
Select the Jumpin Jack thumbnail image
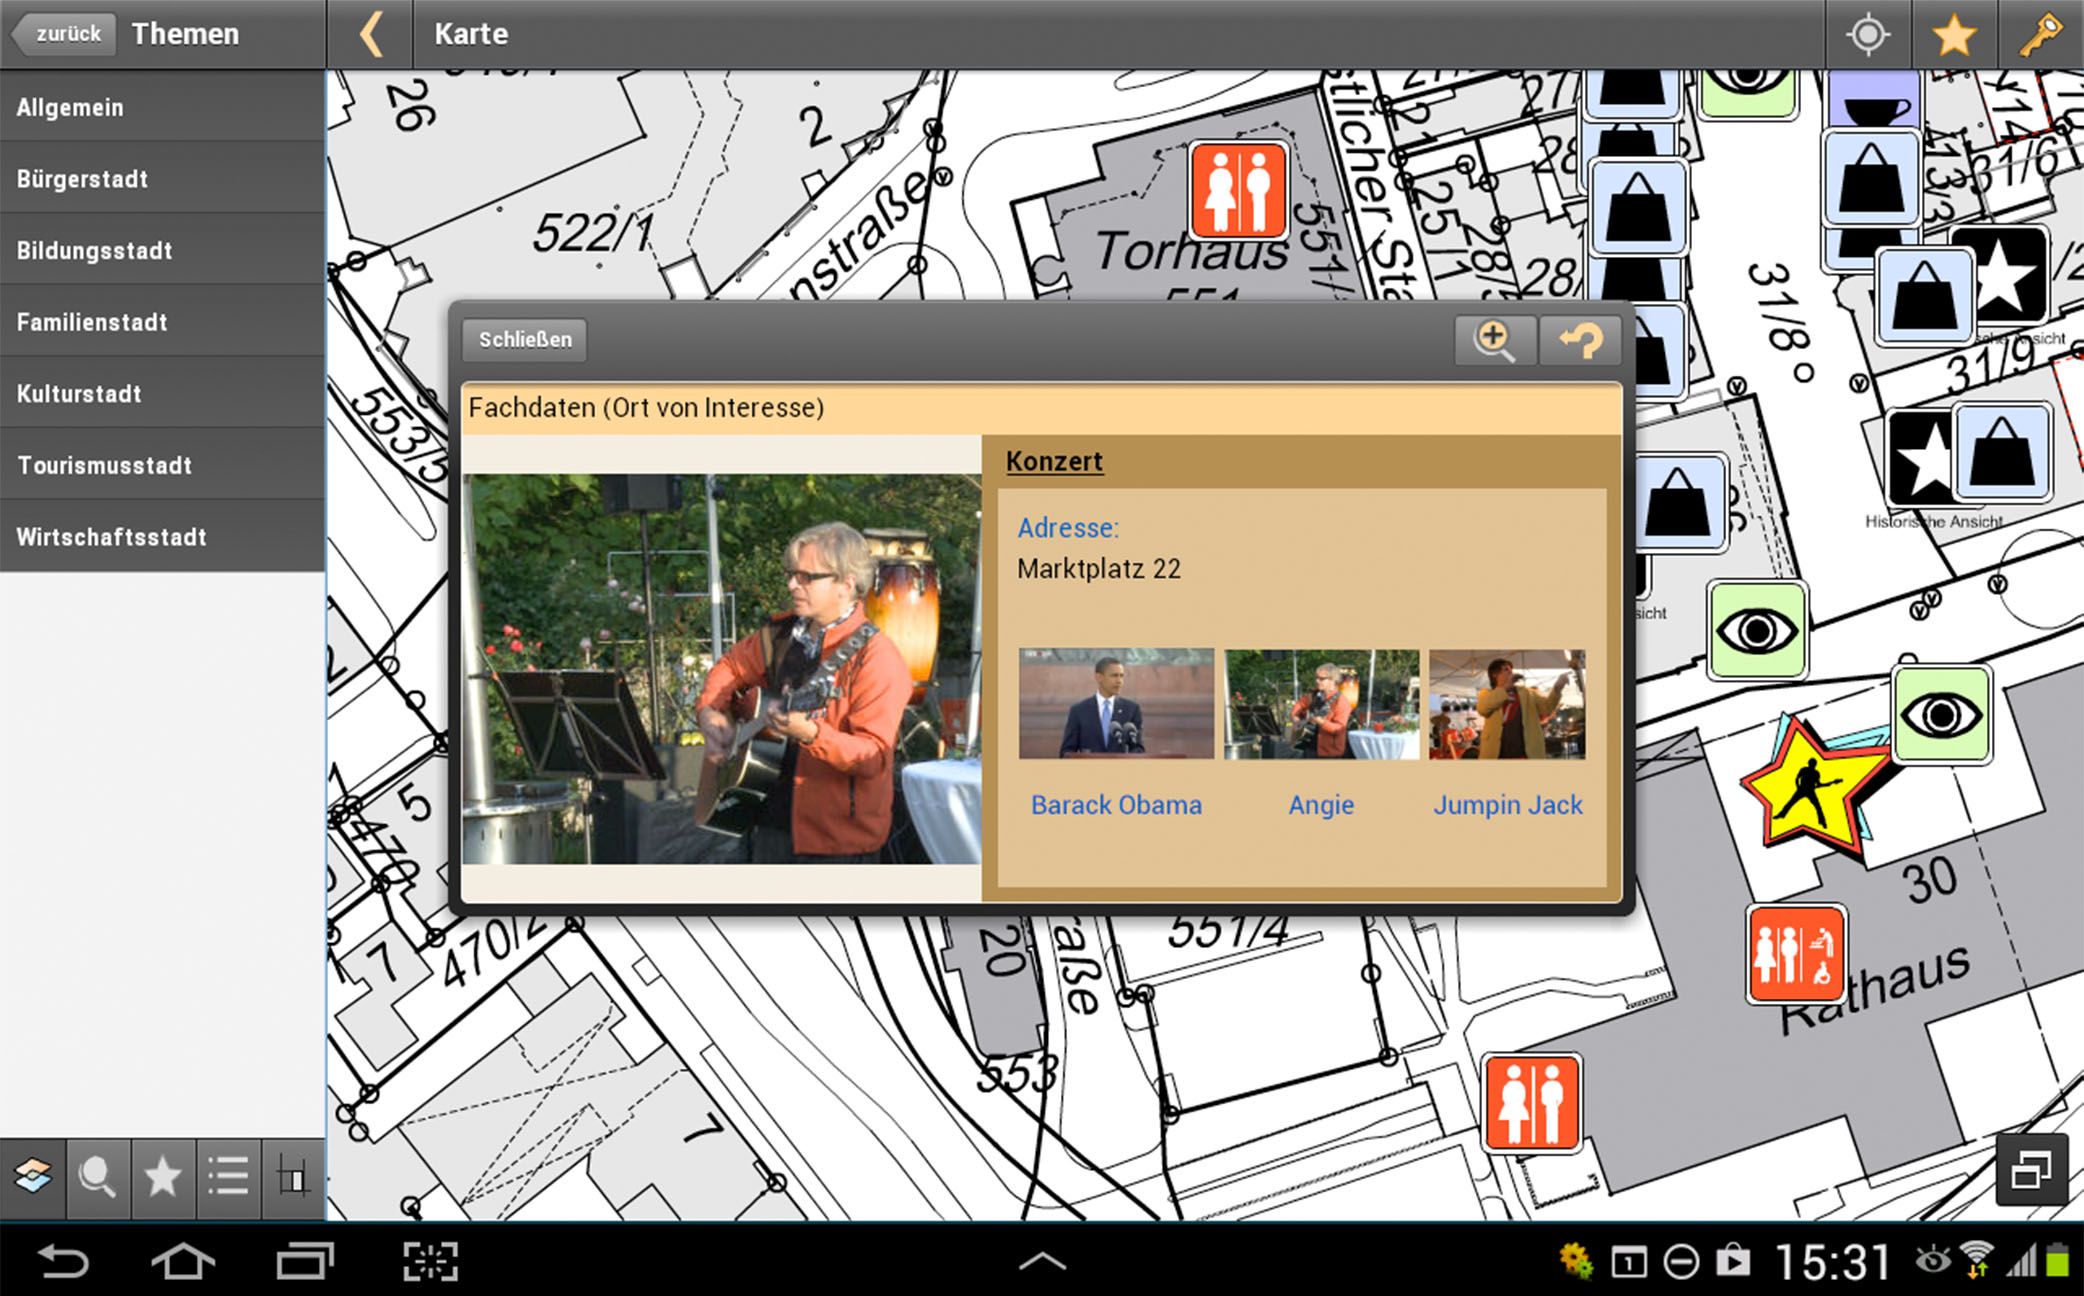[x=1507, y=704]
